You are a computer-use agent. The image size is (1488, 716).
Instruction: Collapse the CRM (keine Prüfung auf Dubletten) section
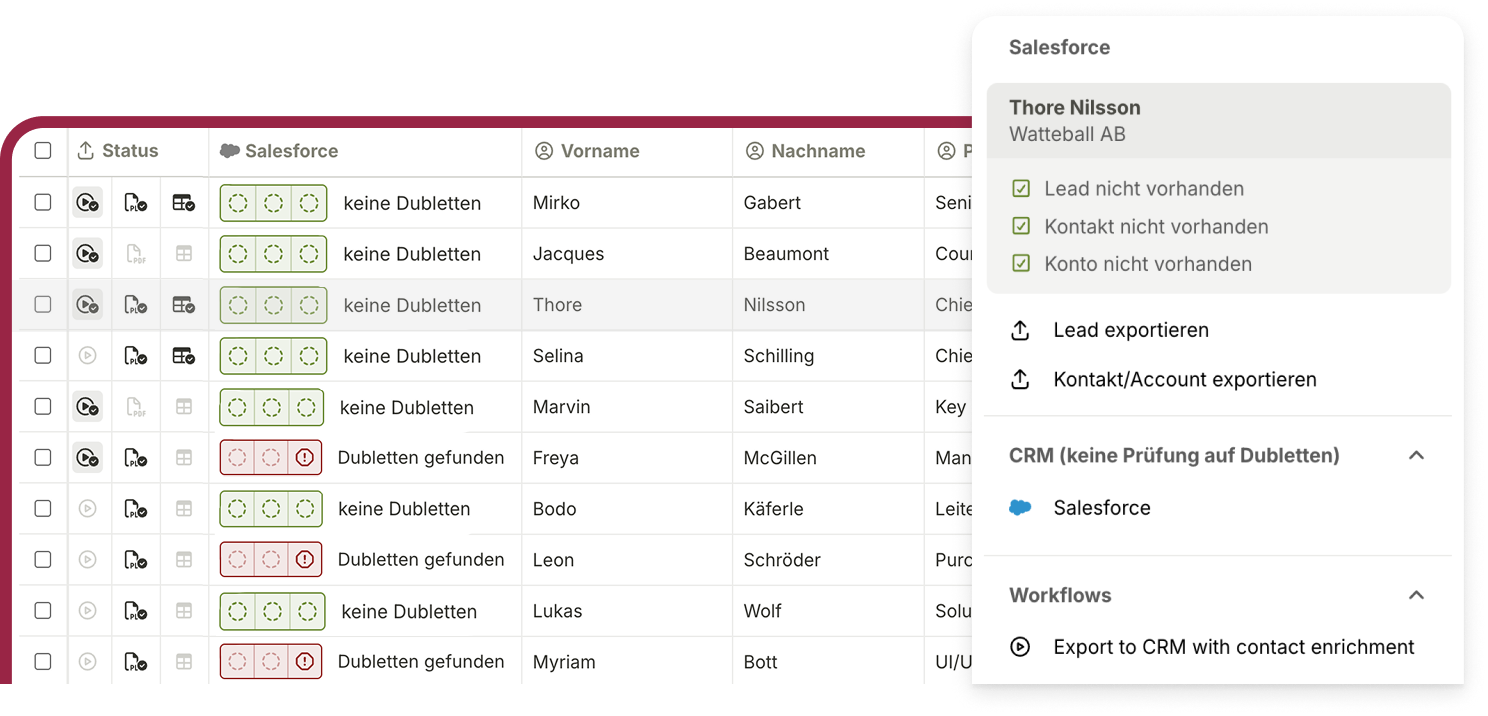pyautogui.click(x=1415, y=456)
